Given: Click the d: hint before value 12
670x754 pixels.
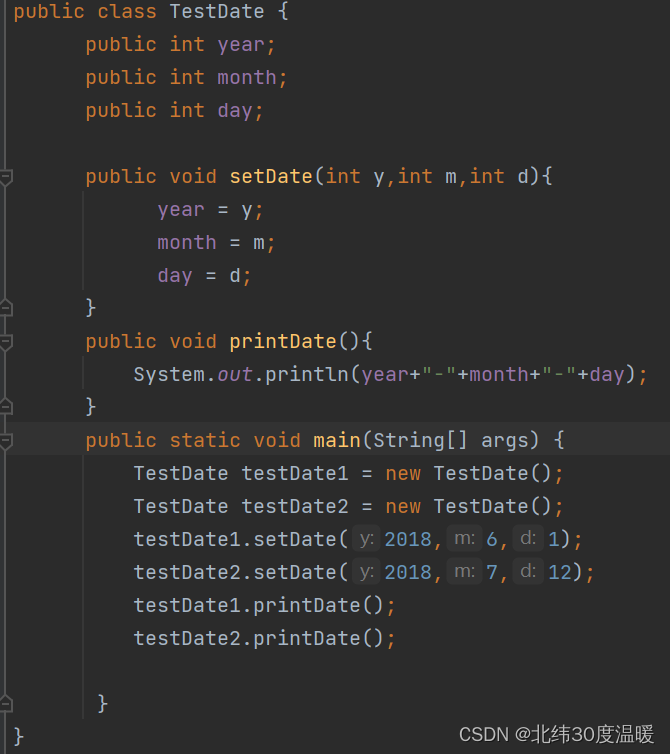Looking at the screenshot, I should (x=528, y=573).
